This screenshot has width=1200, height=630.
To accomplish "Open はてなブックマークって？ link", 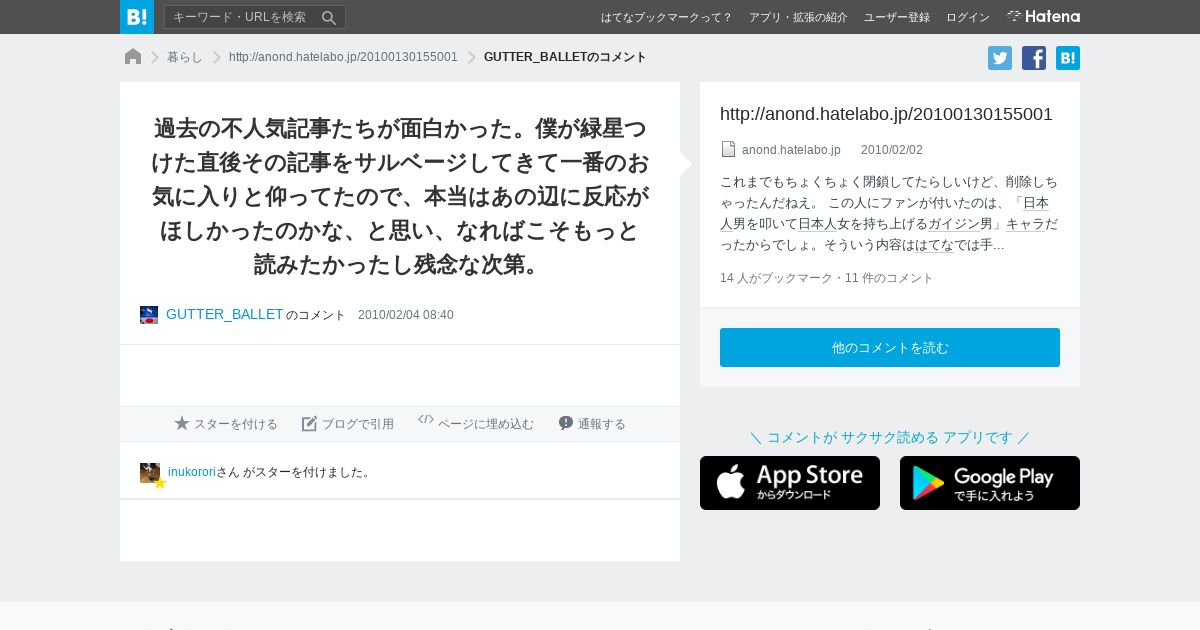I will tap(667, 17).
